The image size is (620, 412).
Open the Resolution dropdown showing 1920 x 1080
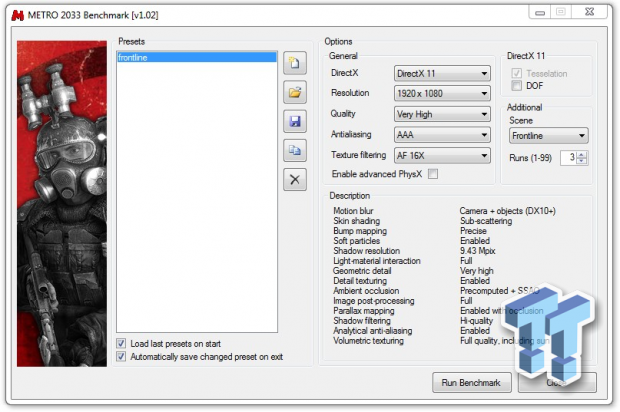pos(442,94)
